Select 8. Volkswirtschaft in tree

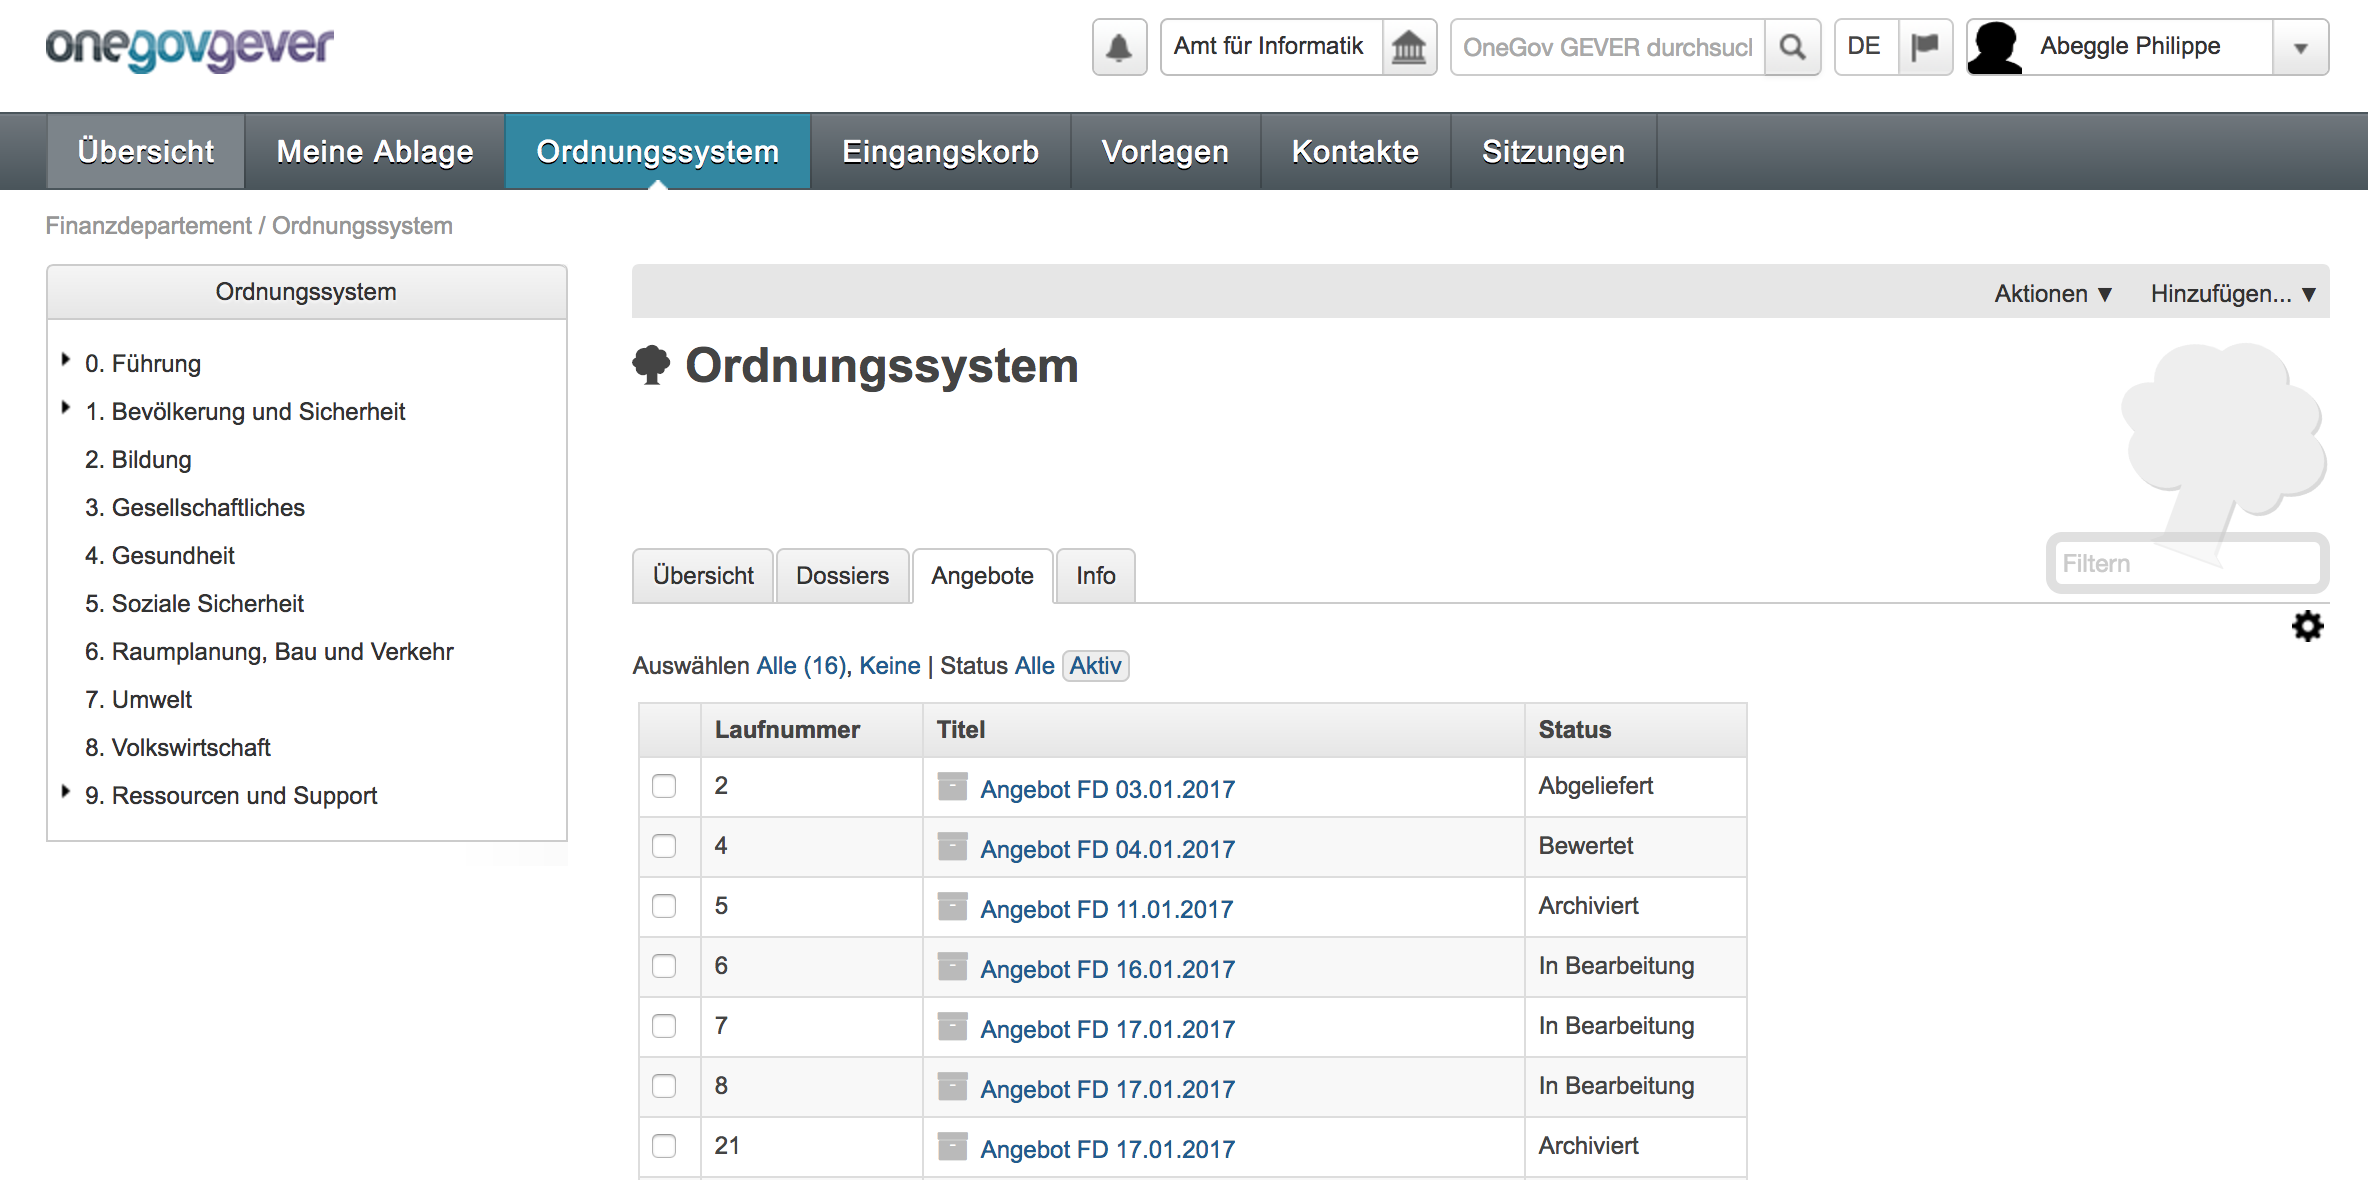point(178,748)
